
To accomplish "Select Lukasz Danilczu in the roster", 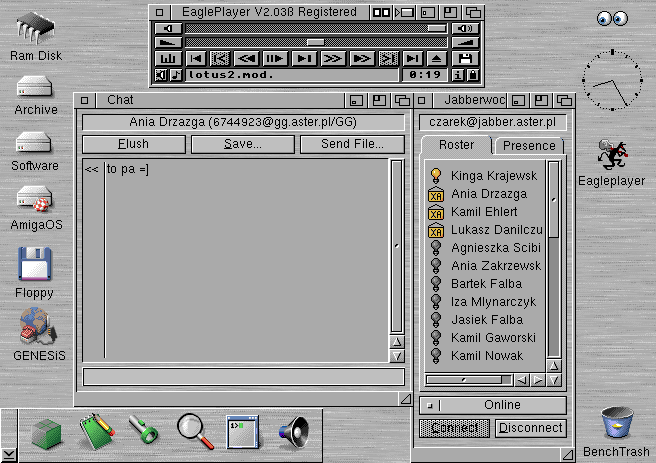I will click(x=485, y=230).
